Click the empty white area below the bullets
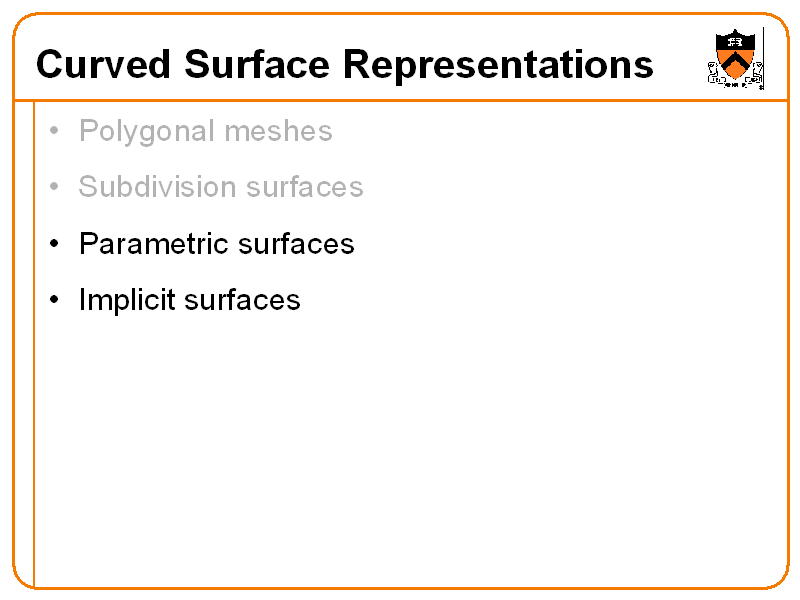Viewport: 800px width, 600px height. tap(400, 450)
